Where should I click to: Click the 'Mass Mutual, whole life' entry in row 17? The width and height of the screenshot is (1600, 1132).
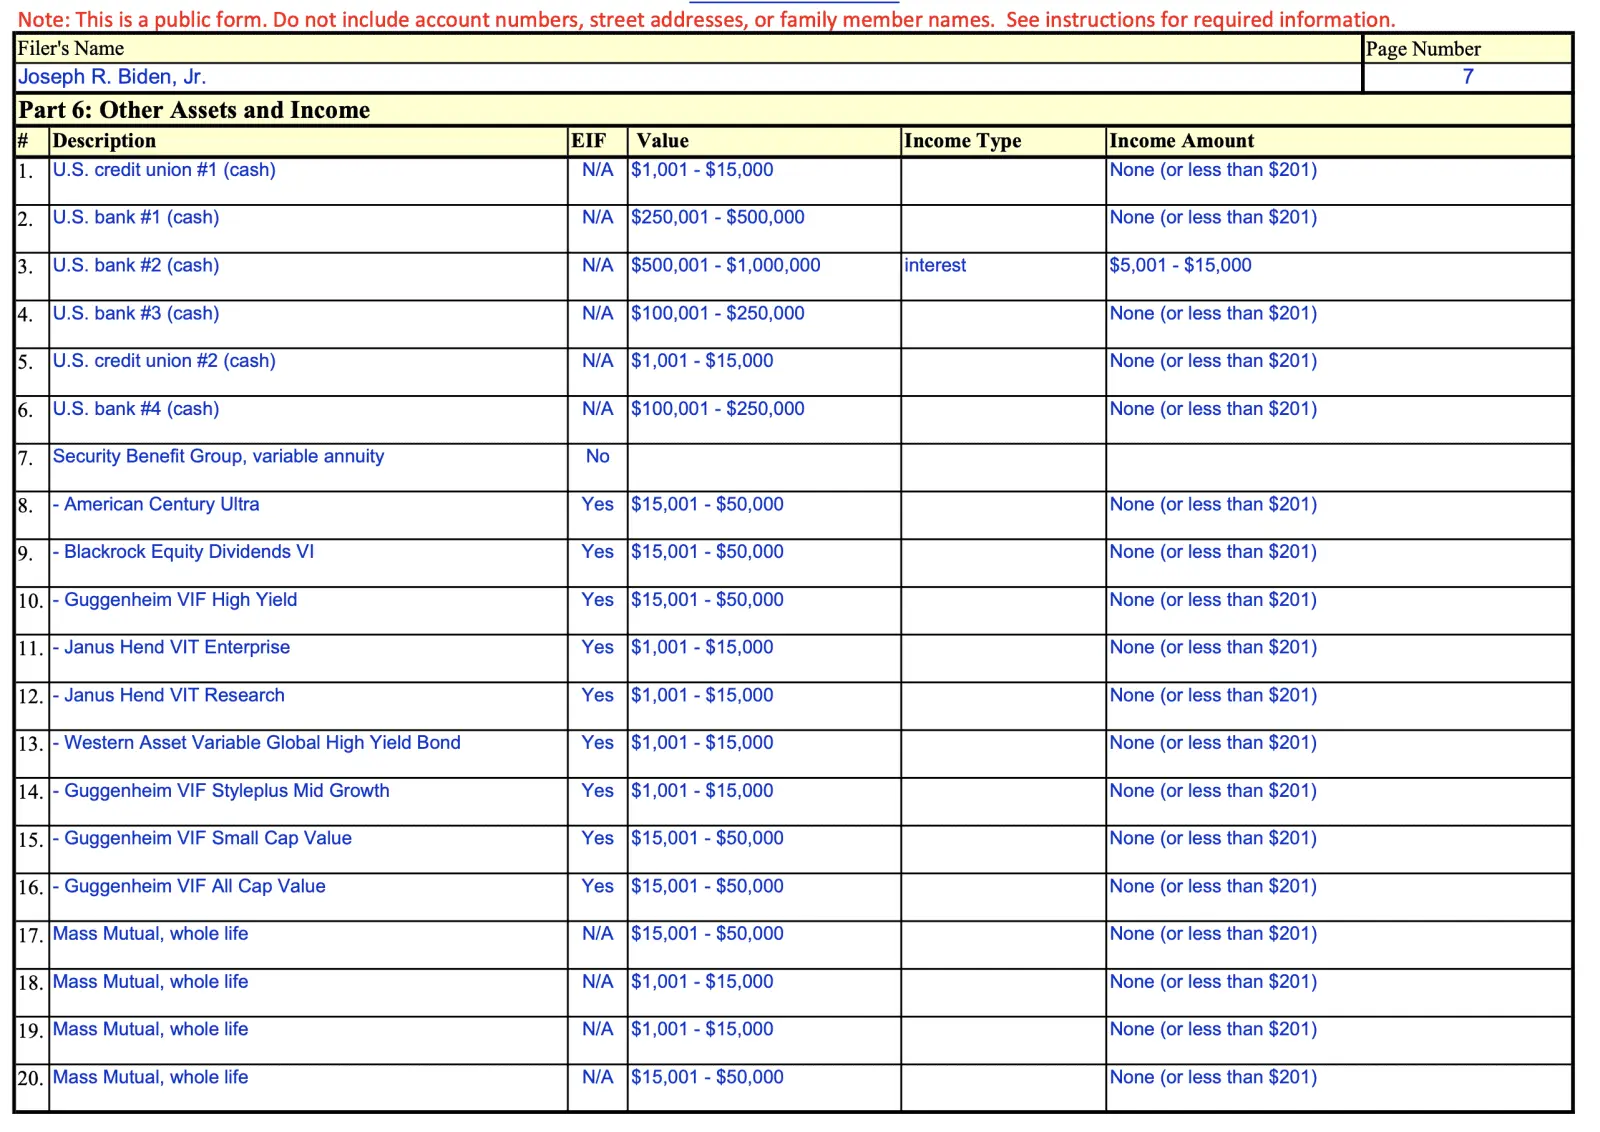click(x=150, y=934)
